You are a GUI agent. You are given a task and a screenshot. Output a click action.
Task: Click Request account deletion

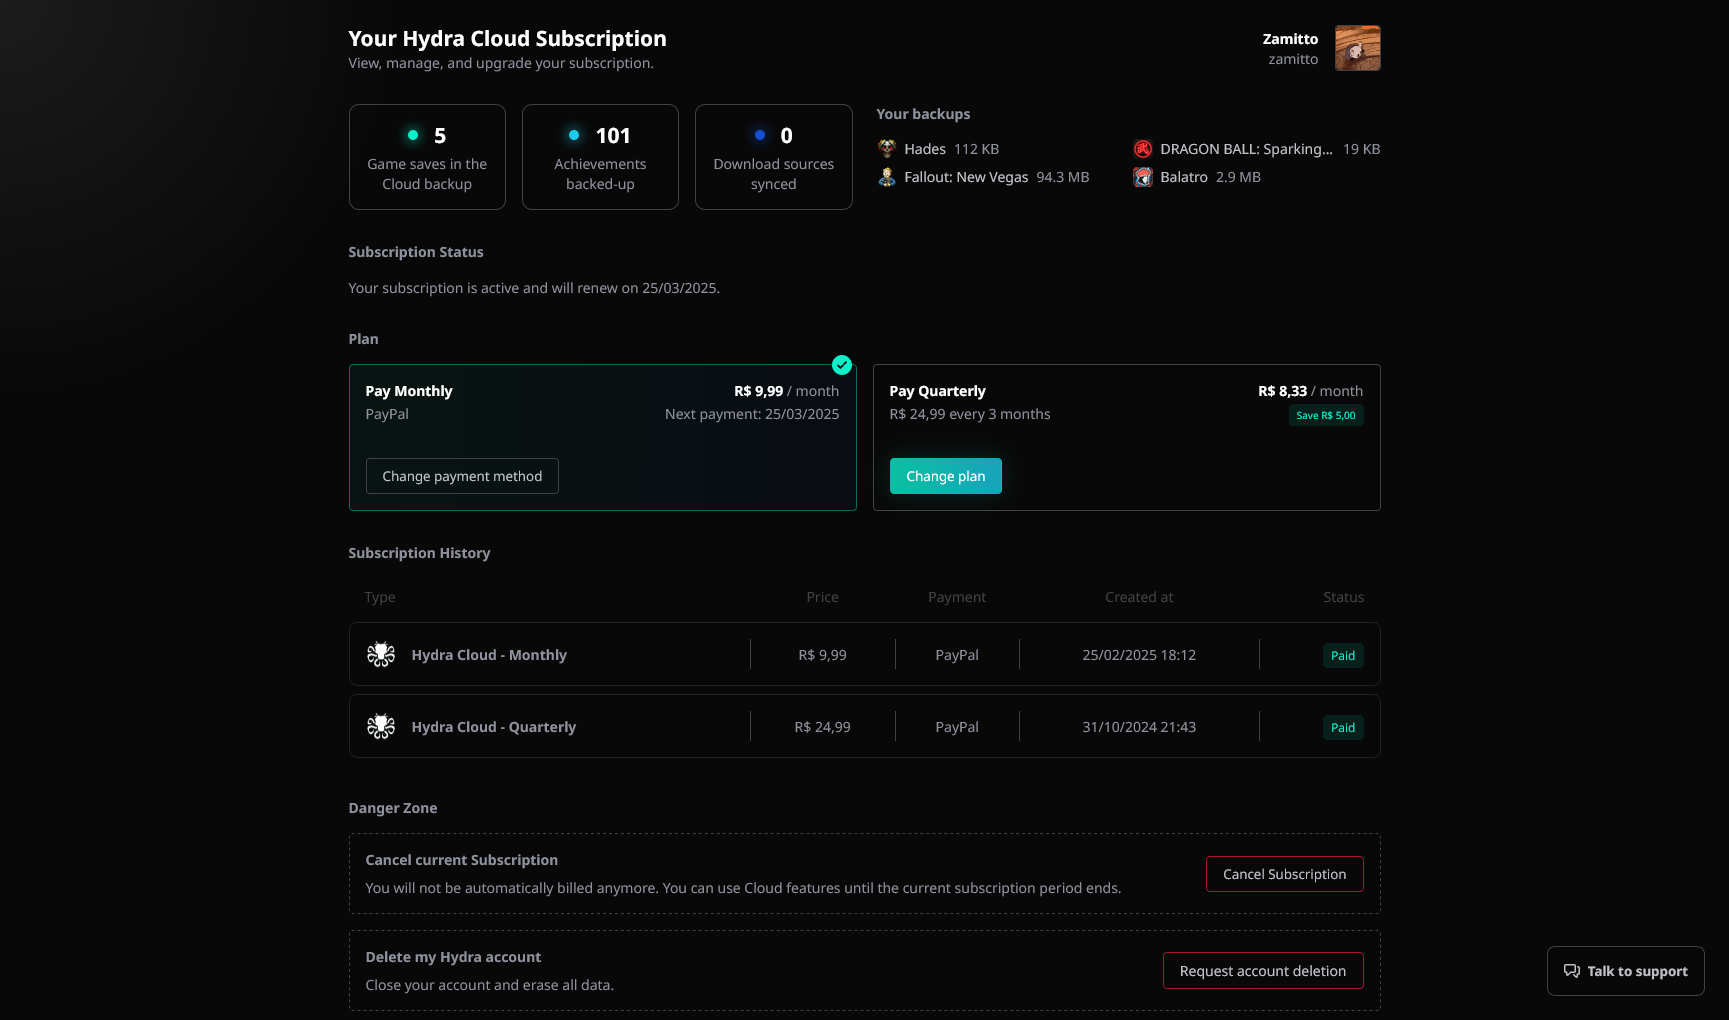click(x=1262, y=971)
